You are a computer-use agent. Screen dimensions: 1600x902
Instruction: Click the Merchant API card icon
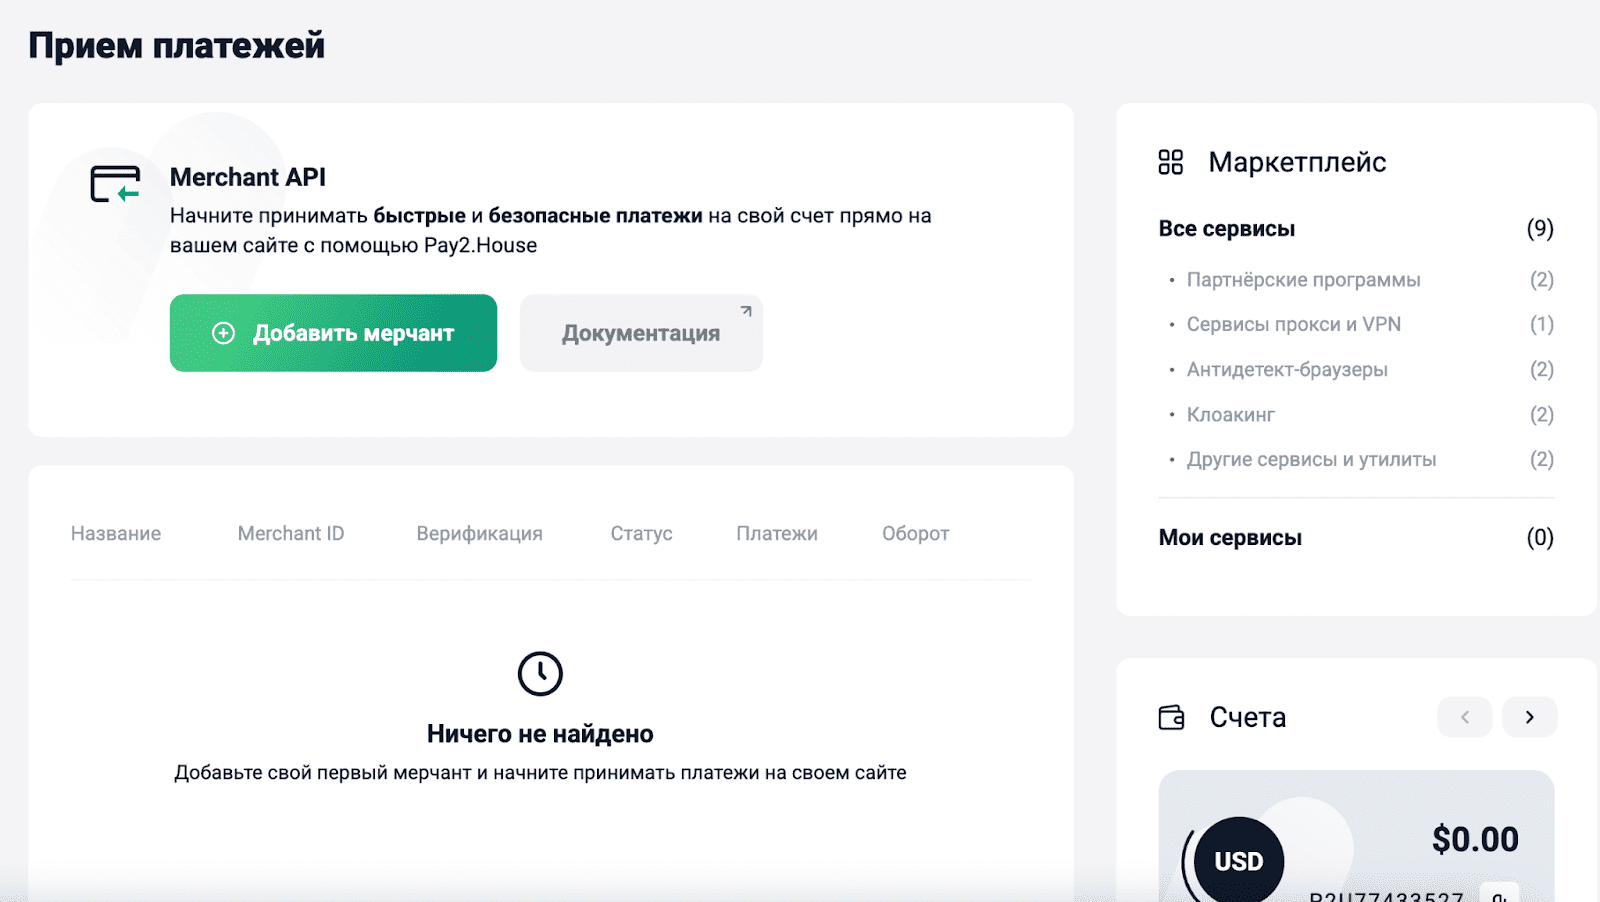coord(115,184)
